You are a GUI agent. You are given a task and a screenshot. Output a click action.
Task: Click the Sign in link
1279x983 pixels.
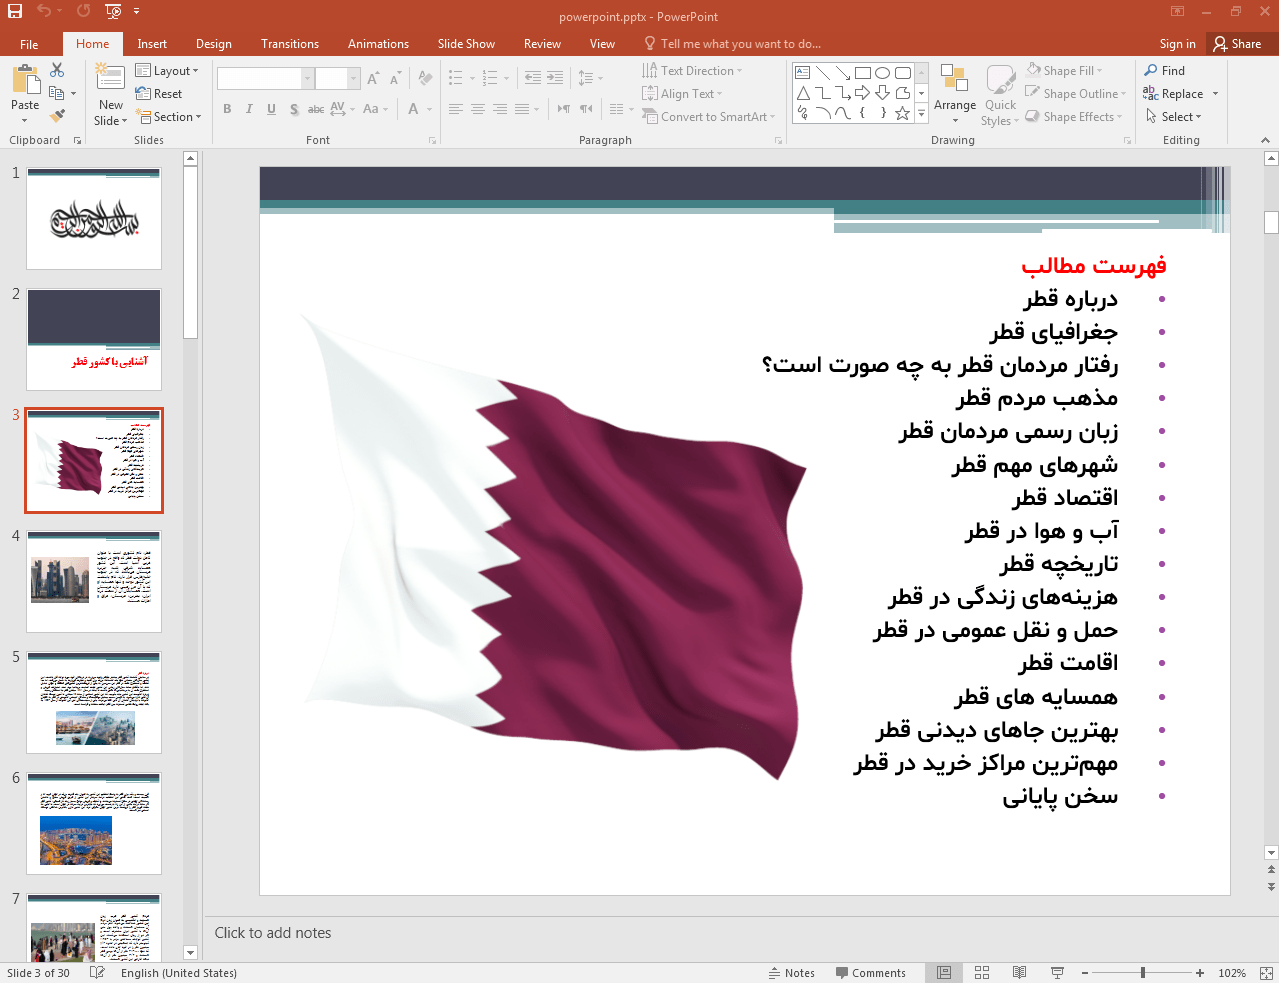1176,43
